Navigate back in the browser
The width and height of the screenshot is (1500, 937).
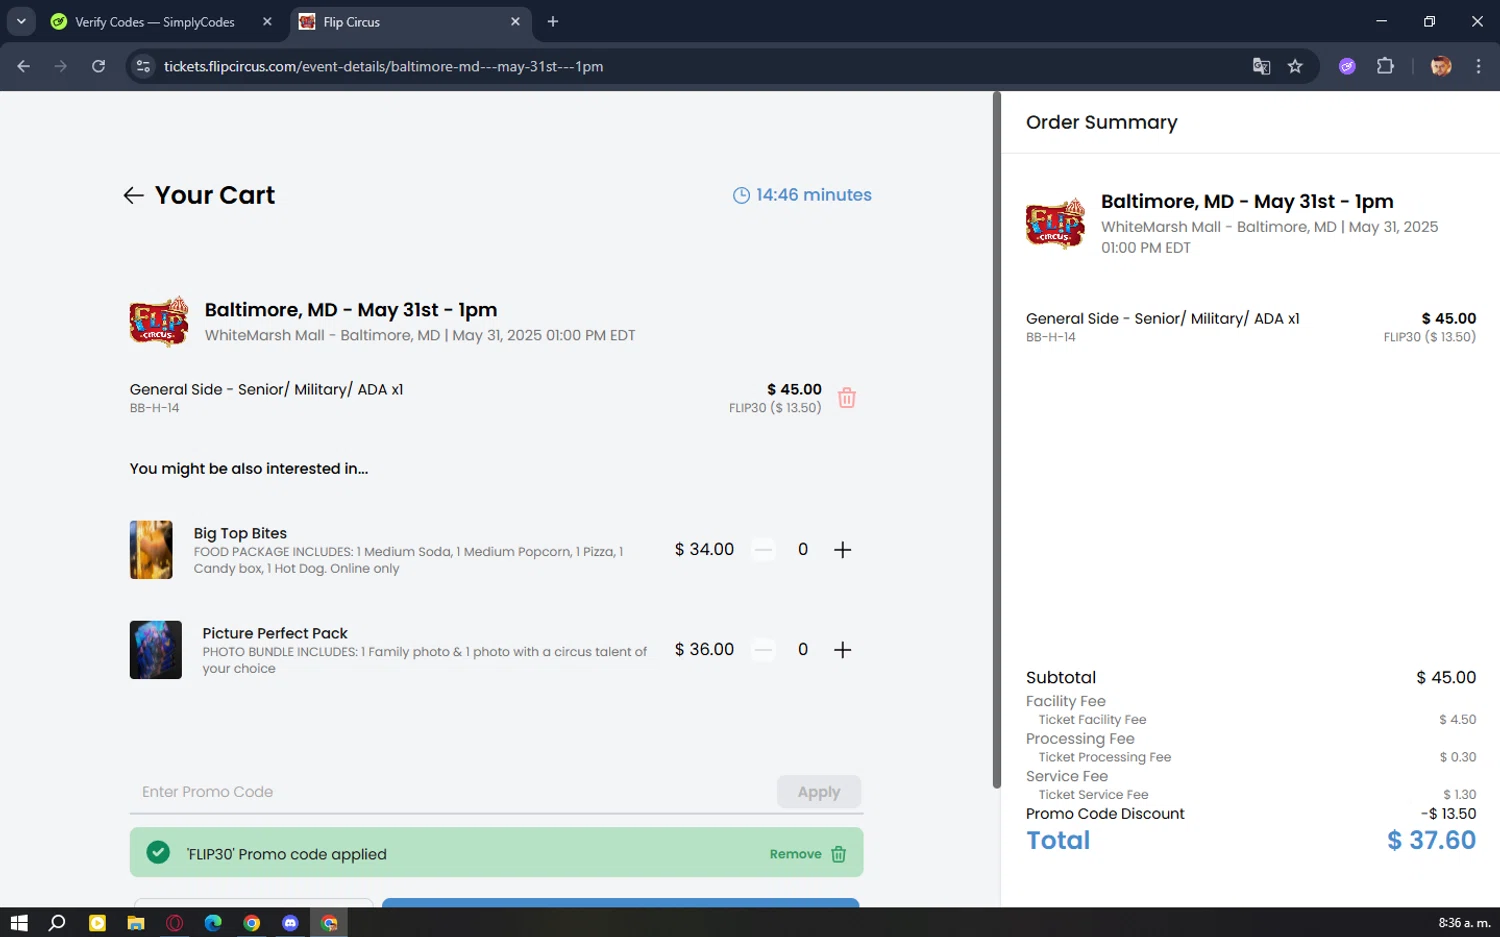tap(24, 66)
